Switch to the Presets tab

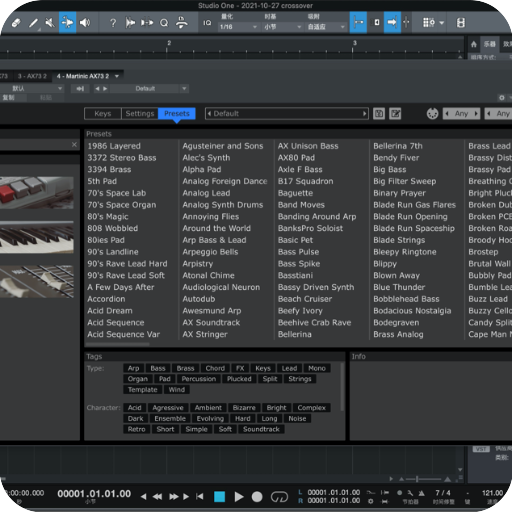click(x=177, y=114)
